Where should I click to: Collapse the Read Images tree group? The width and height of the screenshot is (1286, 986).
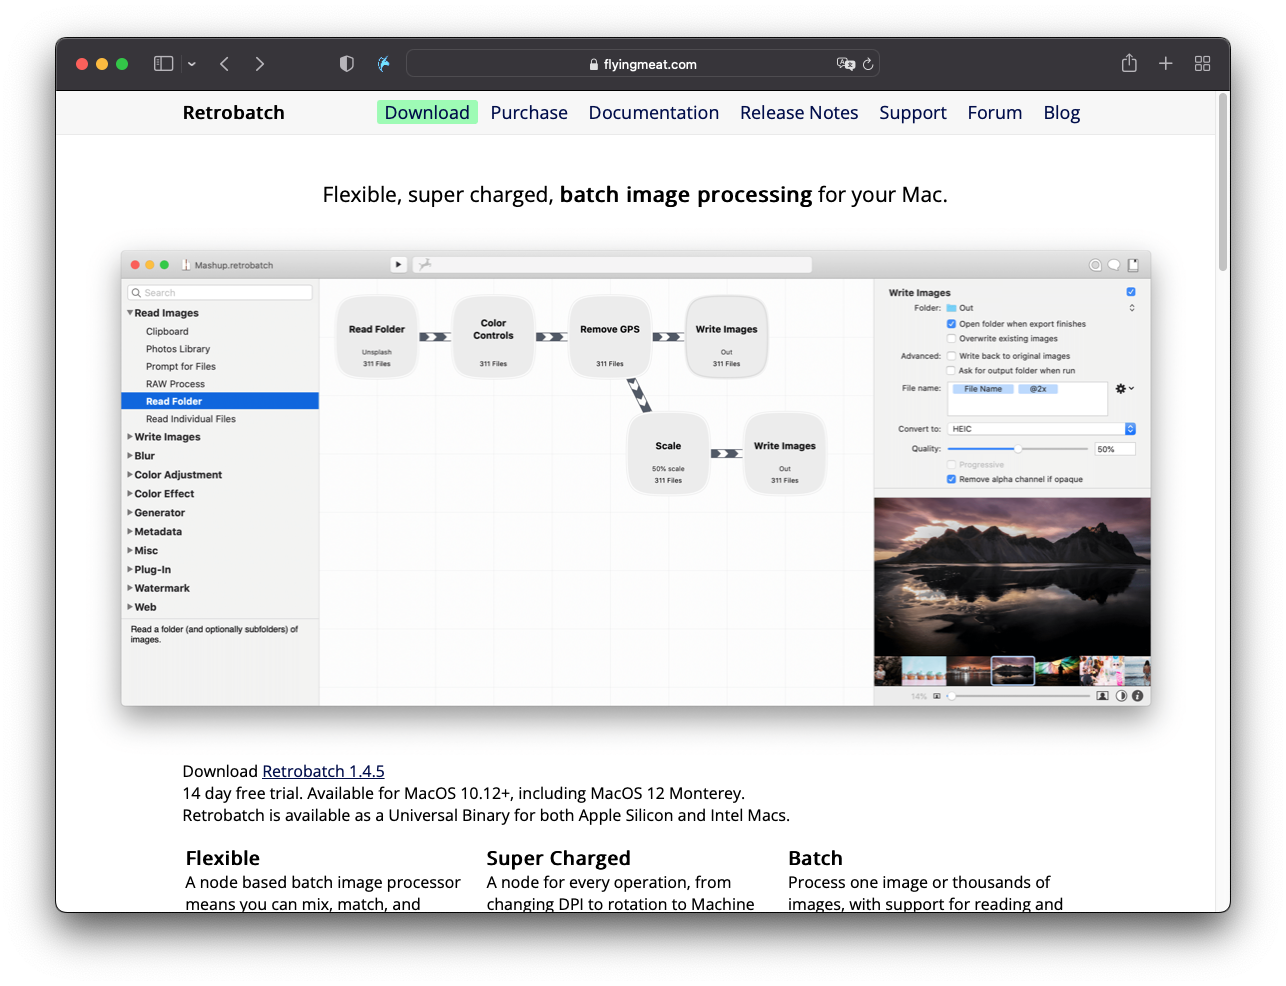click(x=130, y=313)
